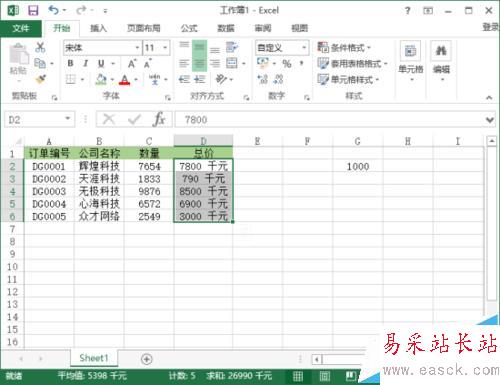Open 套用表格格式 table format menu
Screen dimensions: 500x385
[x=352, y=63]
